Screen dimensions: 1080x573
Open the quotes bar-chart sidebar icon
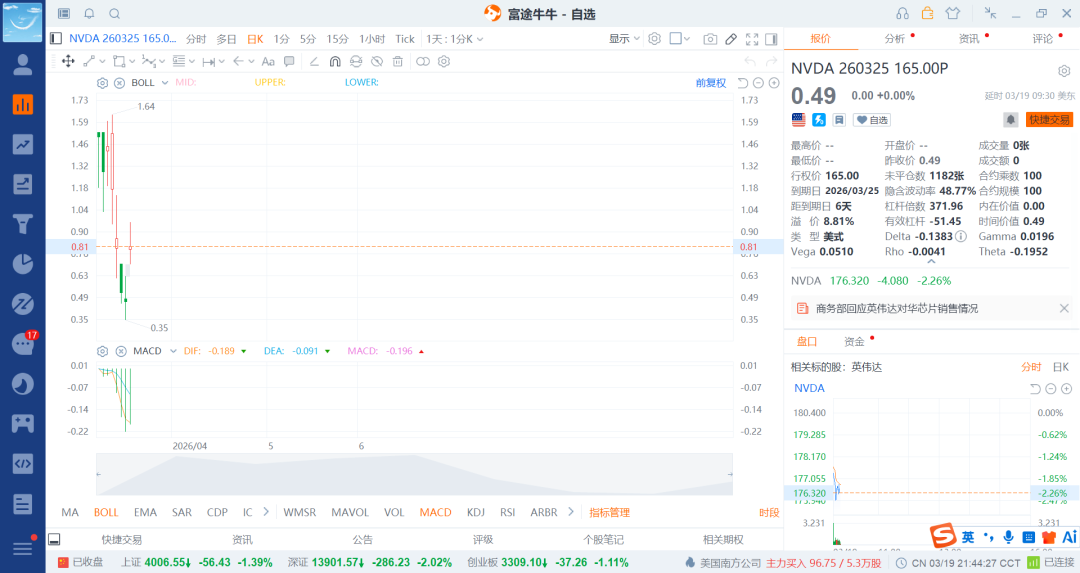pos(23,105)
